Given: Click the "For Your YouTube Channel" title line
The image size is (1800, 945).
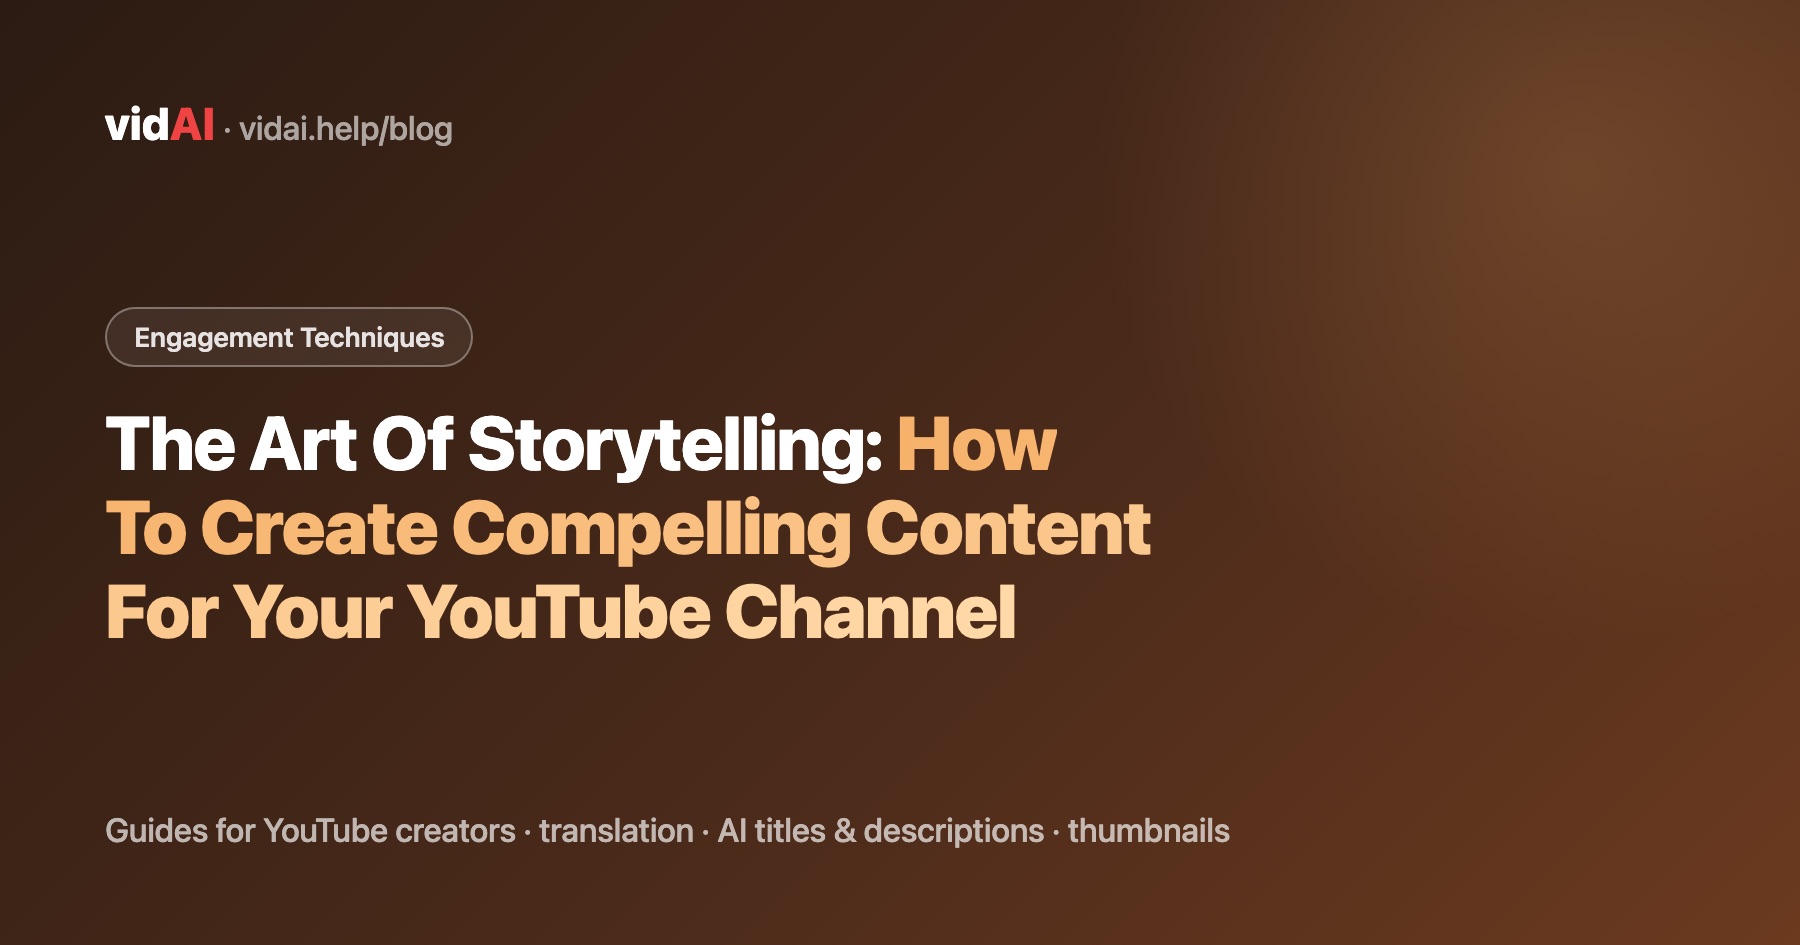Looking at the screenshot, I should (x=561, y=612).
